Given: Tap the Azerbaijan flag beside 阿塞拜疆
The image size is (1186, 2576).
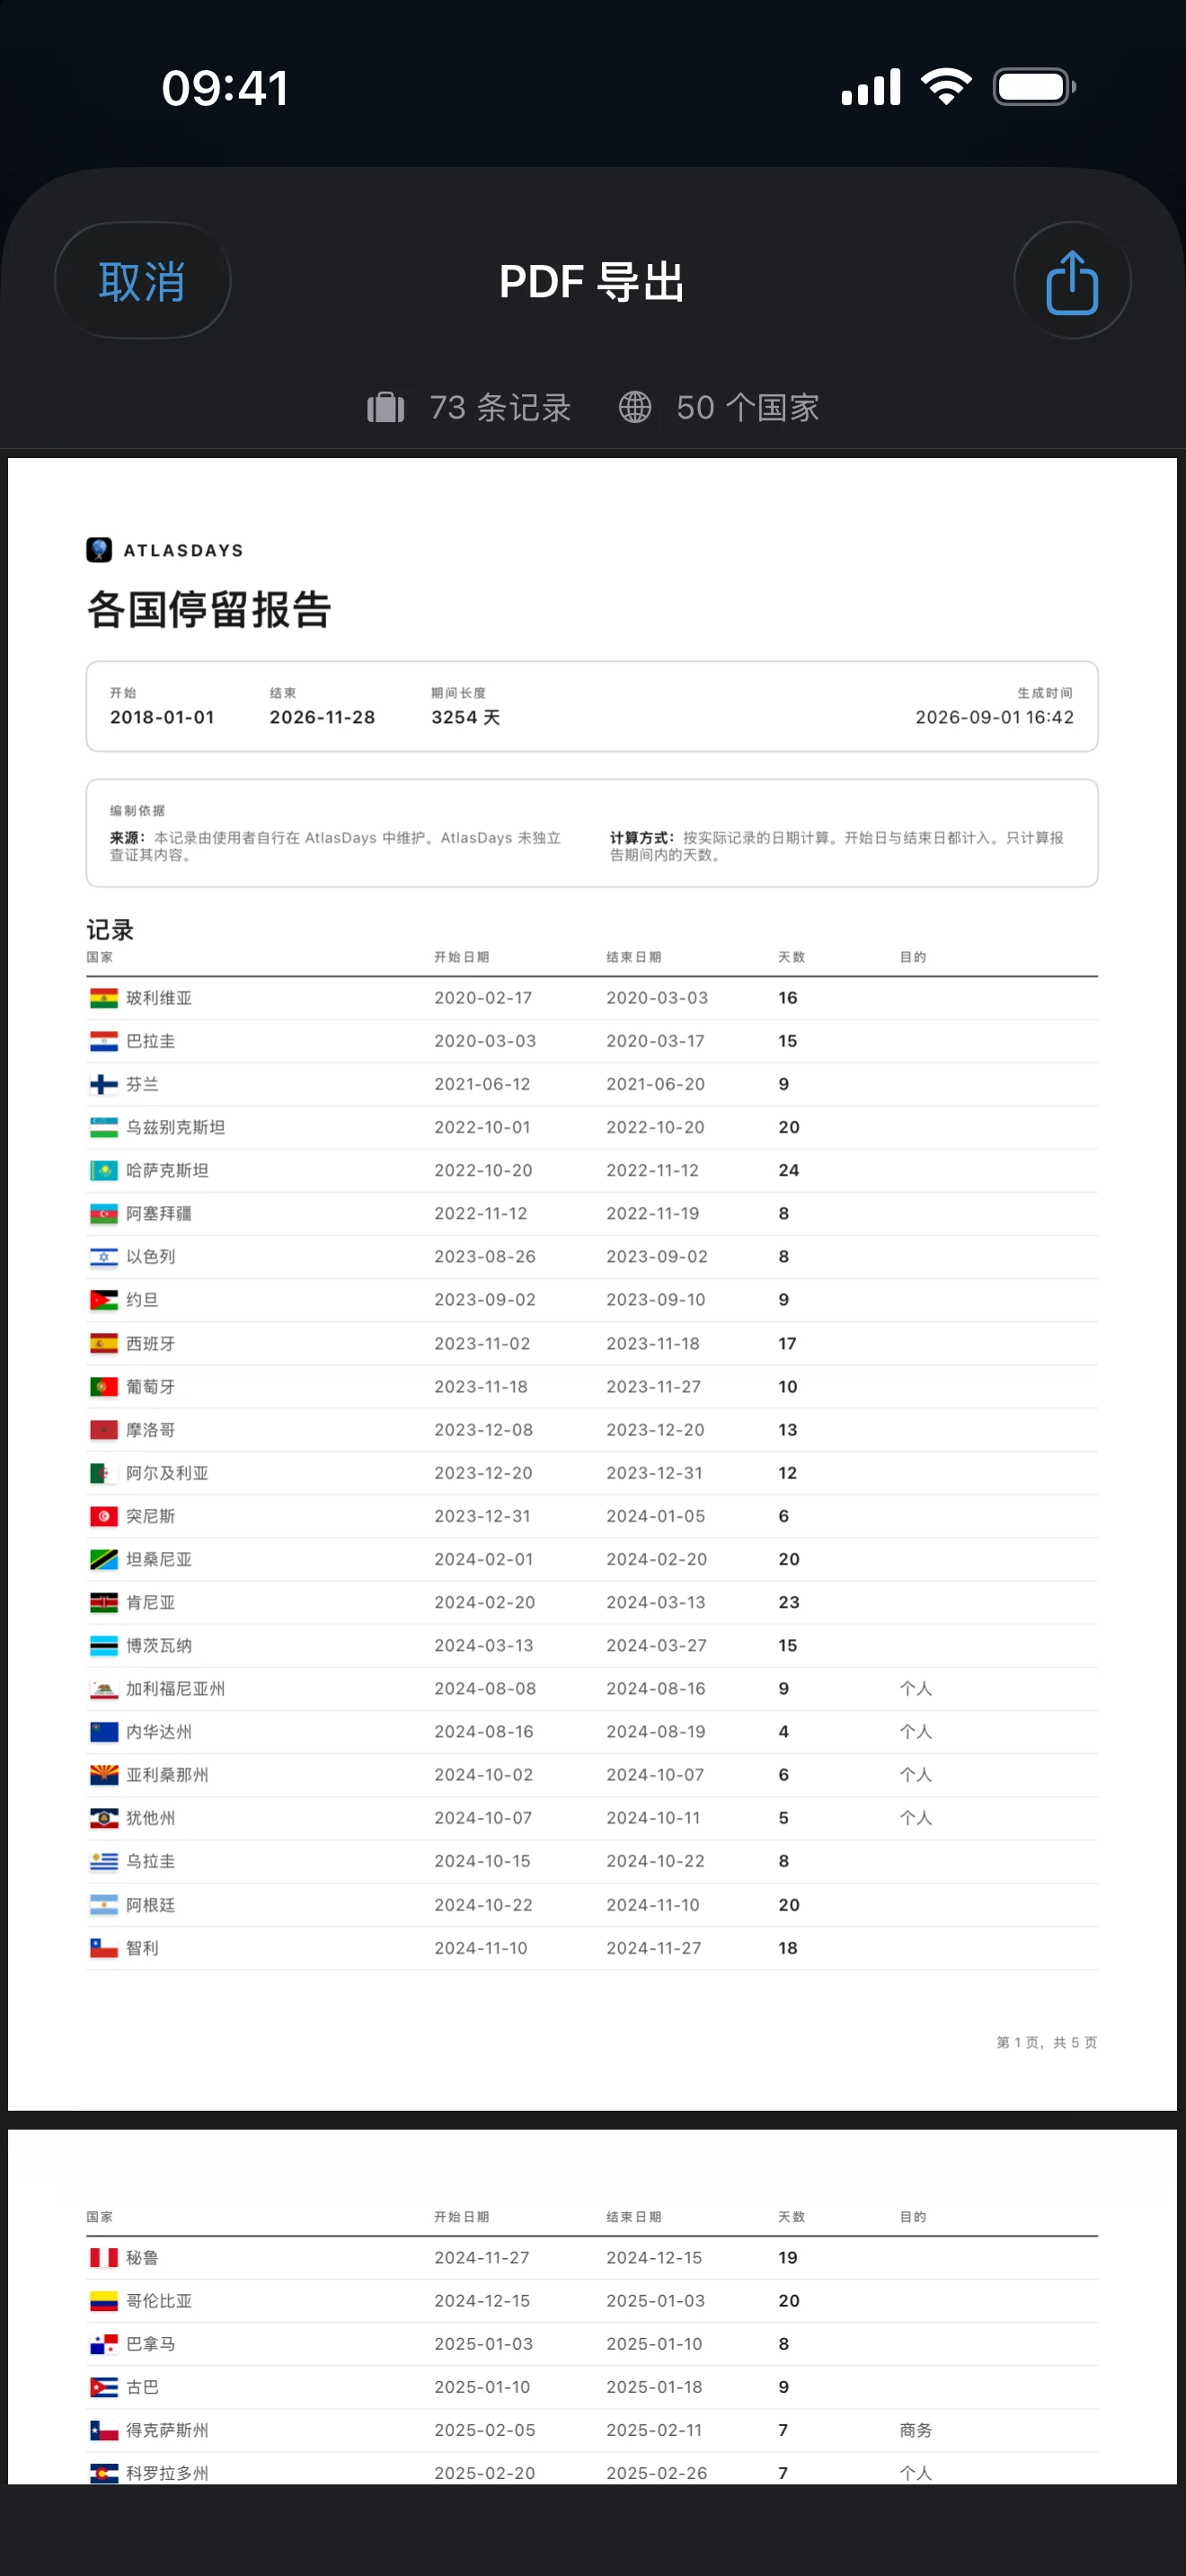Looking at the screenshot, I should (104, 1213).
